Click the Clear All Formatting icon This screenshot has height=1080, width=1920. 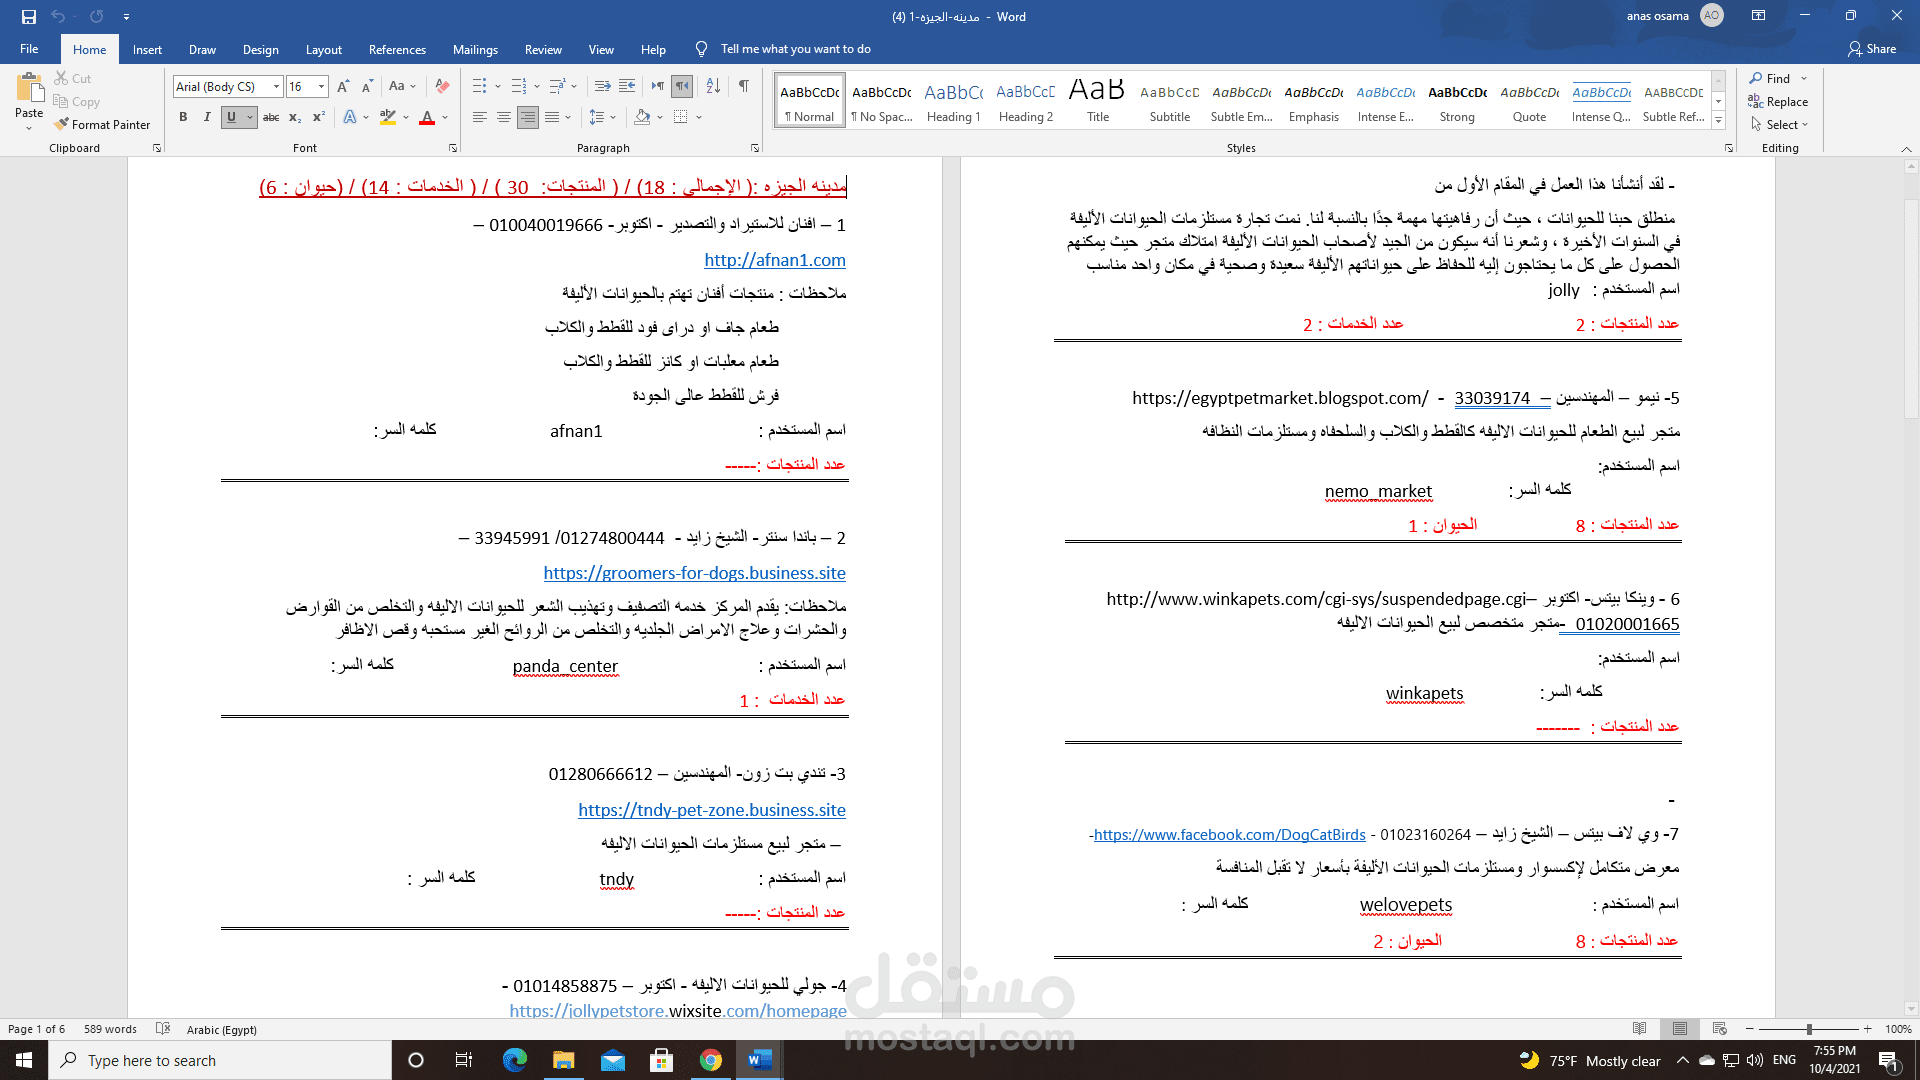coord(442,86)
